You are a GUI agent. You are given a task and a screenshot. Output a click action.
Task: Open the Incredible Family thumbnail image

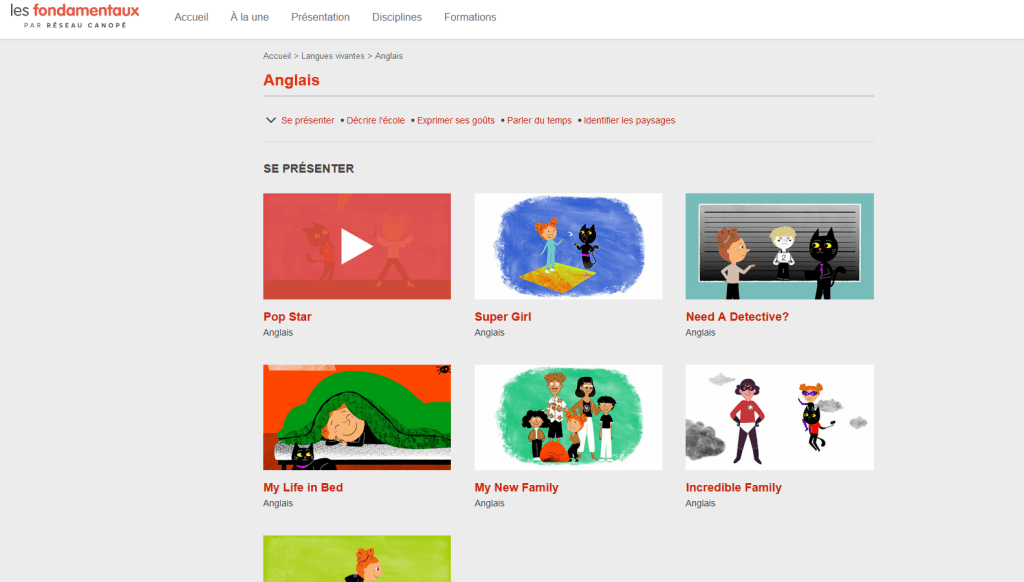[779, 417]
